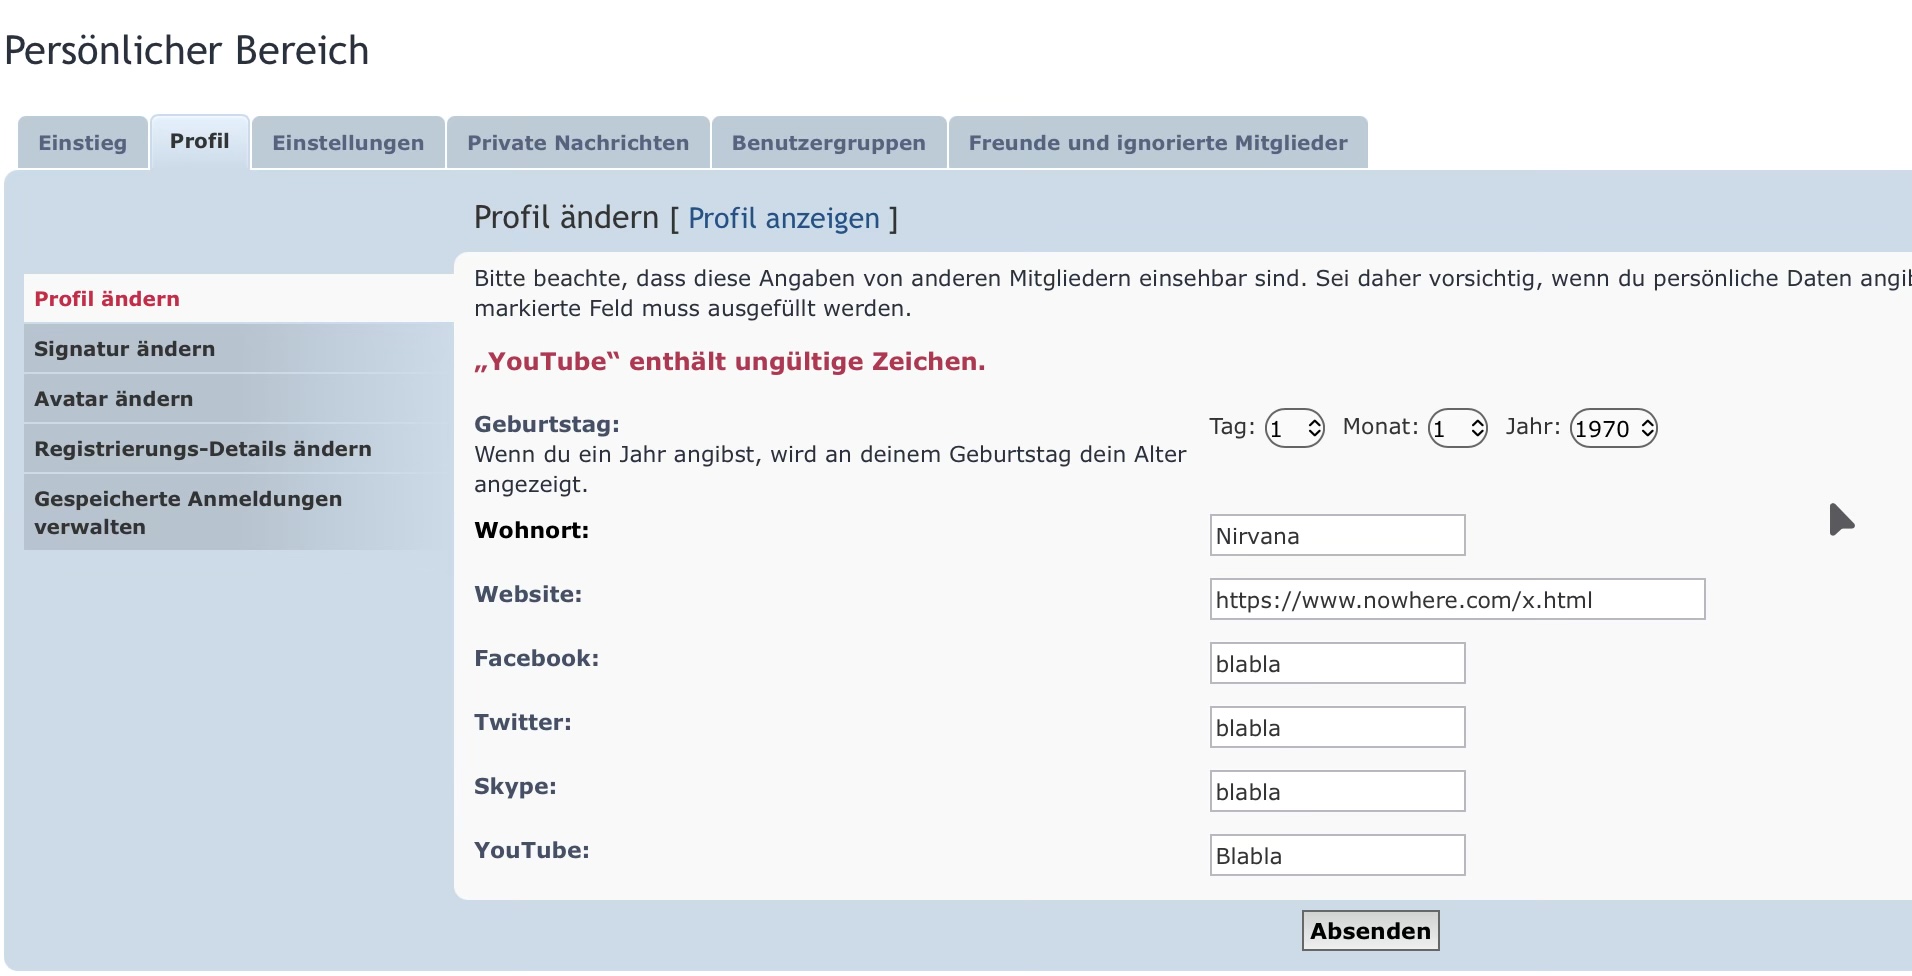Open the Tag birthday dropdown
The image size is (1912, 976).
coord(1295,428)
